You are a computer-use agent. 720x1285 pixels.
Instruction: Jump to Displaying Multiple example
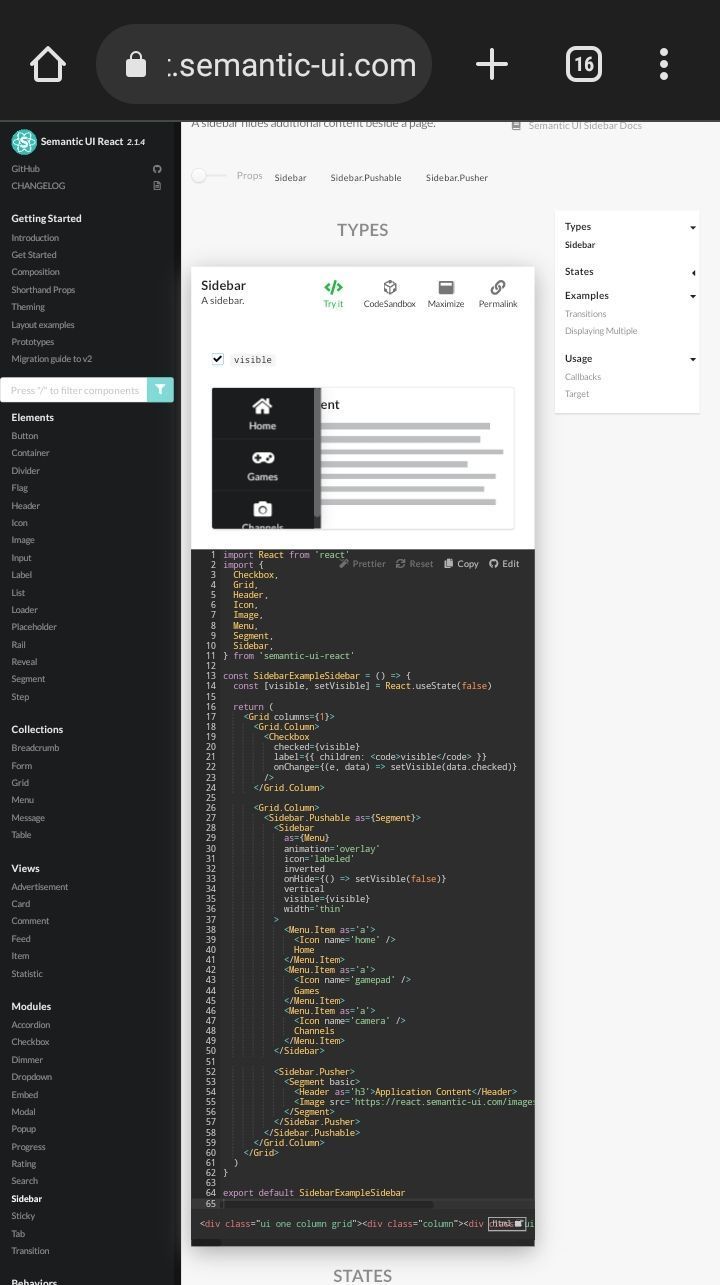coord(601,331)
